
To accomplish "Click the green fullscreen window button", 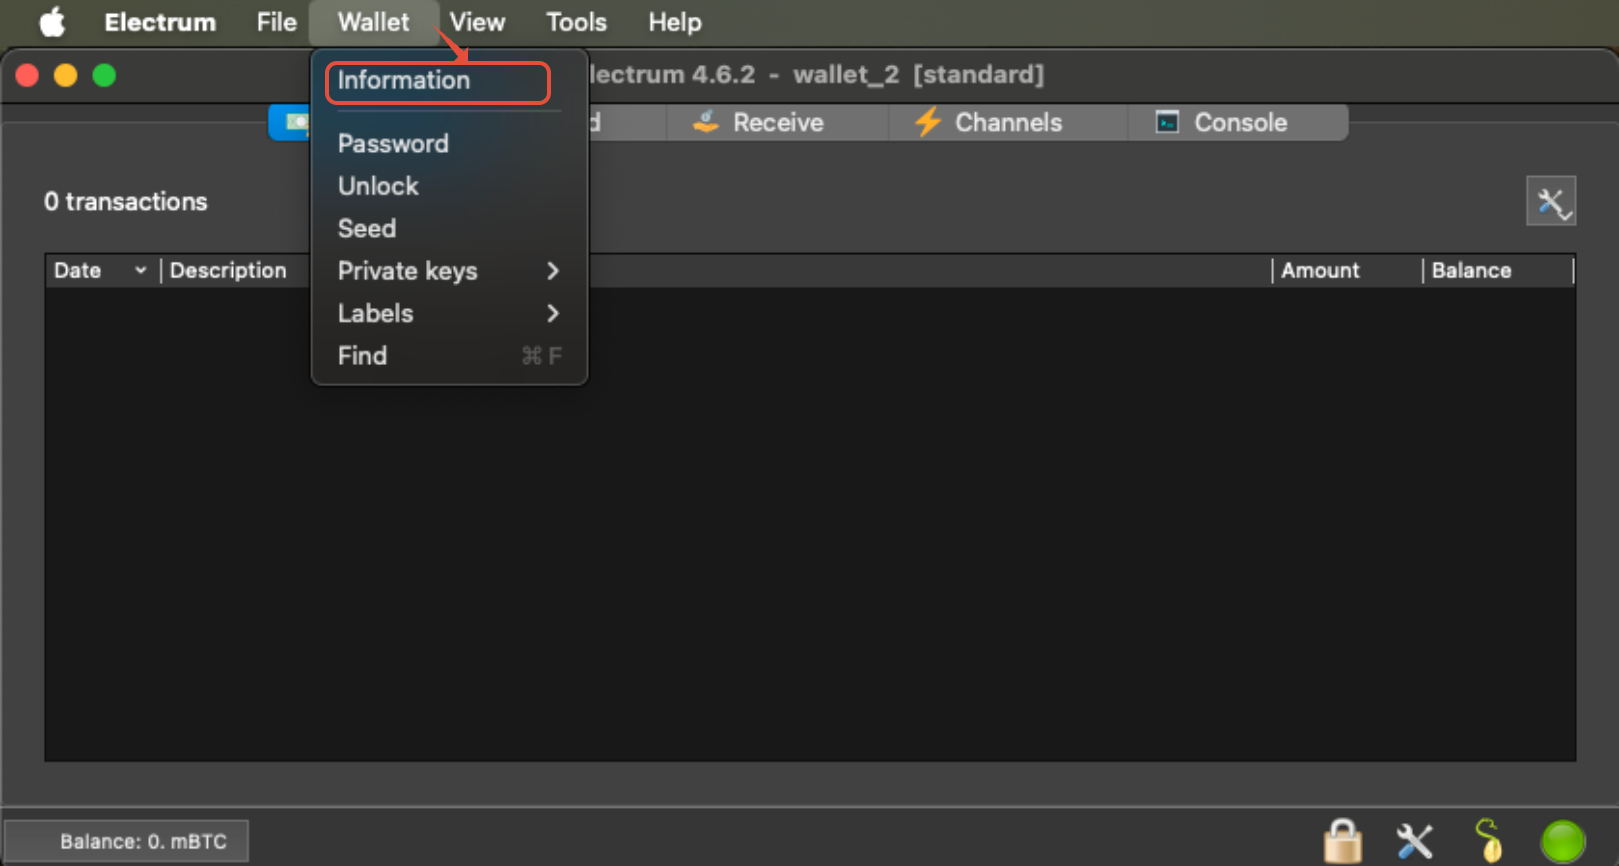I will click(104, 76).
